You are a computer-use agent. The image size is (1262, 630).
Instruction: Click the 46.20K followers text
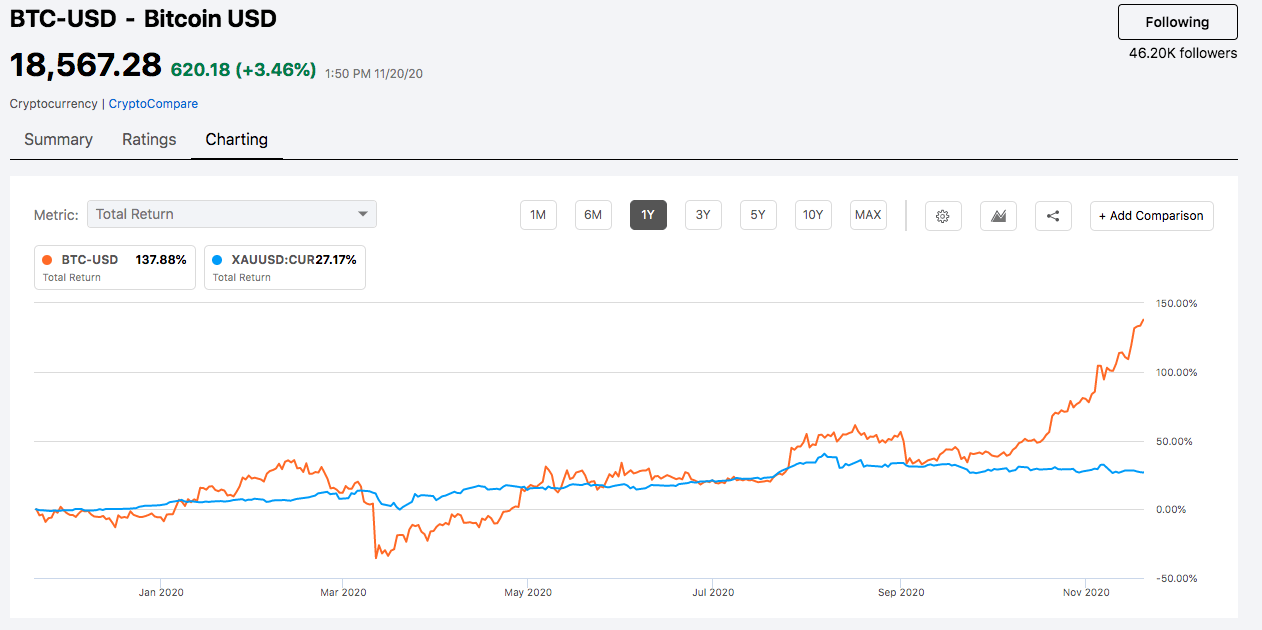click(x=1183, y=53)
